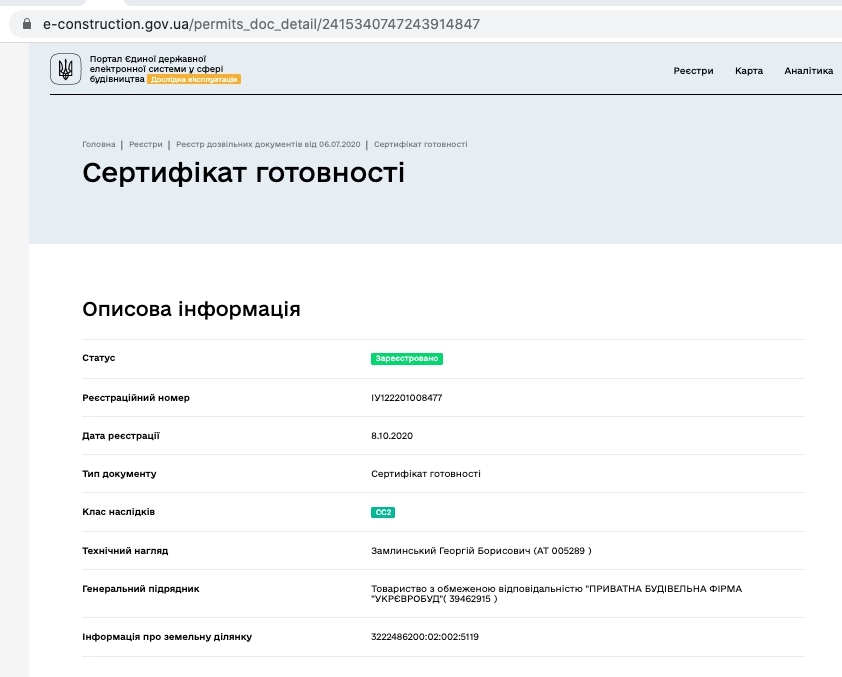Image resolution: width=842 pixels, height=677 pixels.
Task: Click the Технічний нагляд label
Action: coord(125,551)
